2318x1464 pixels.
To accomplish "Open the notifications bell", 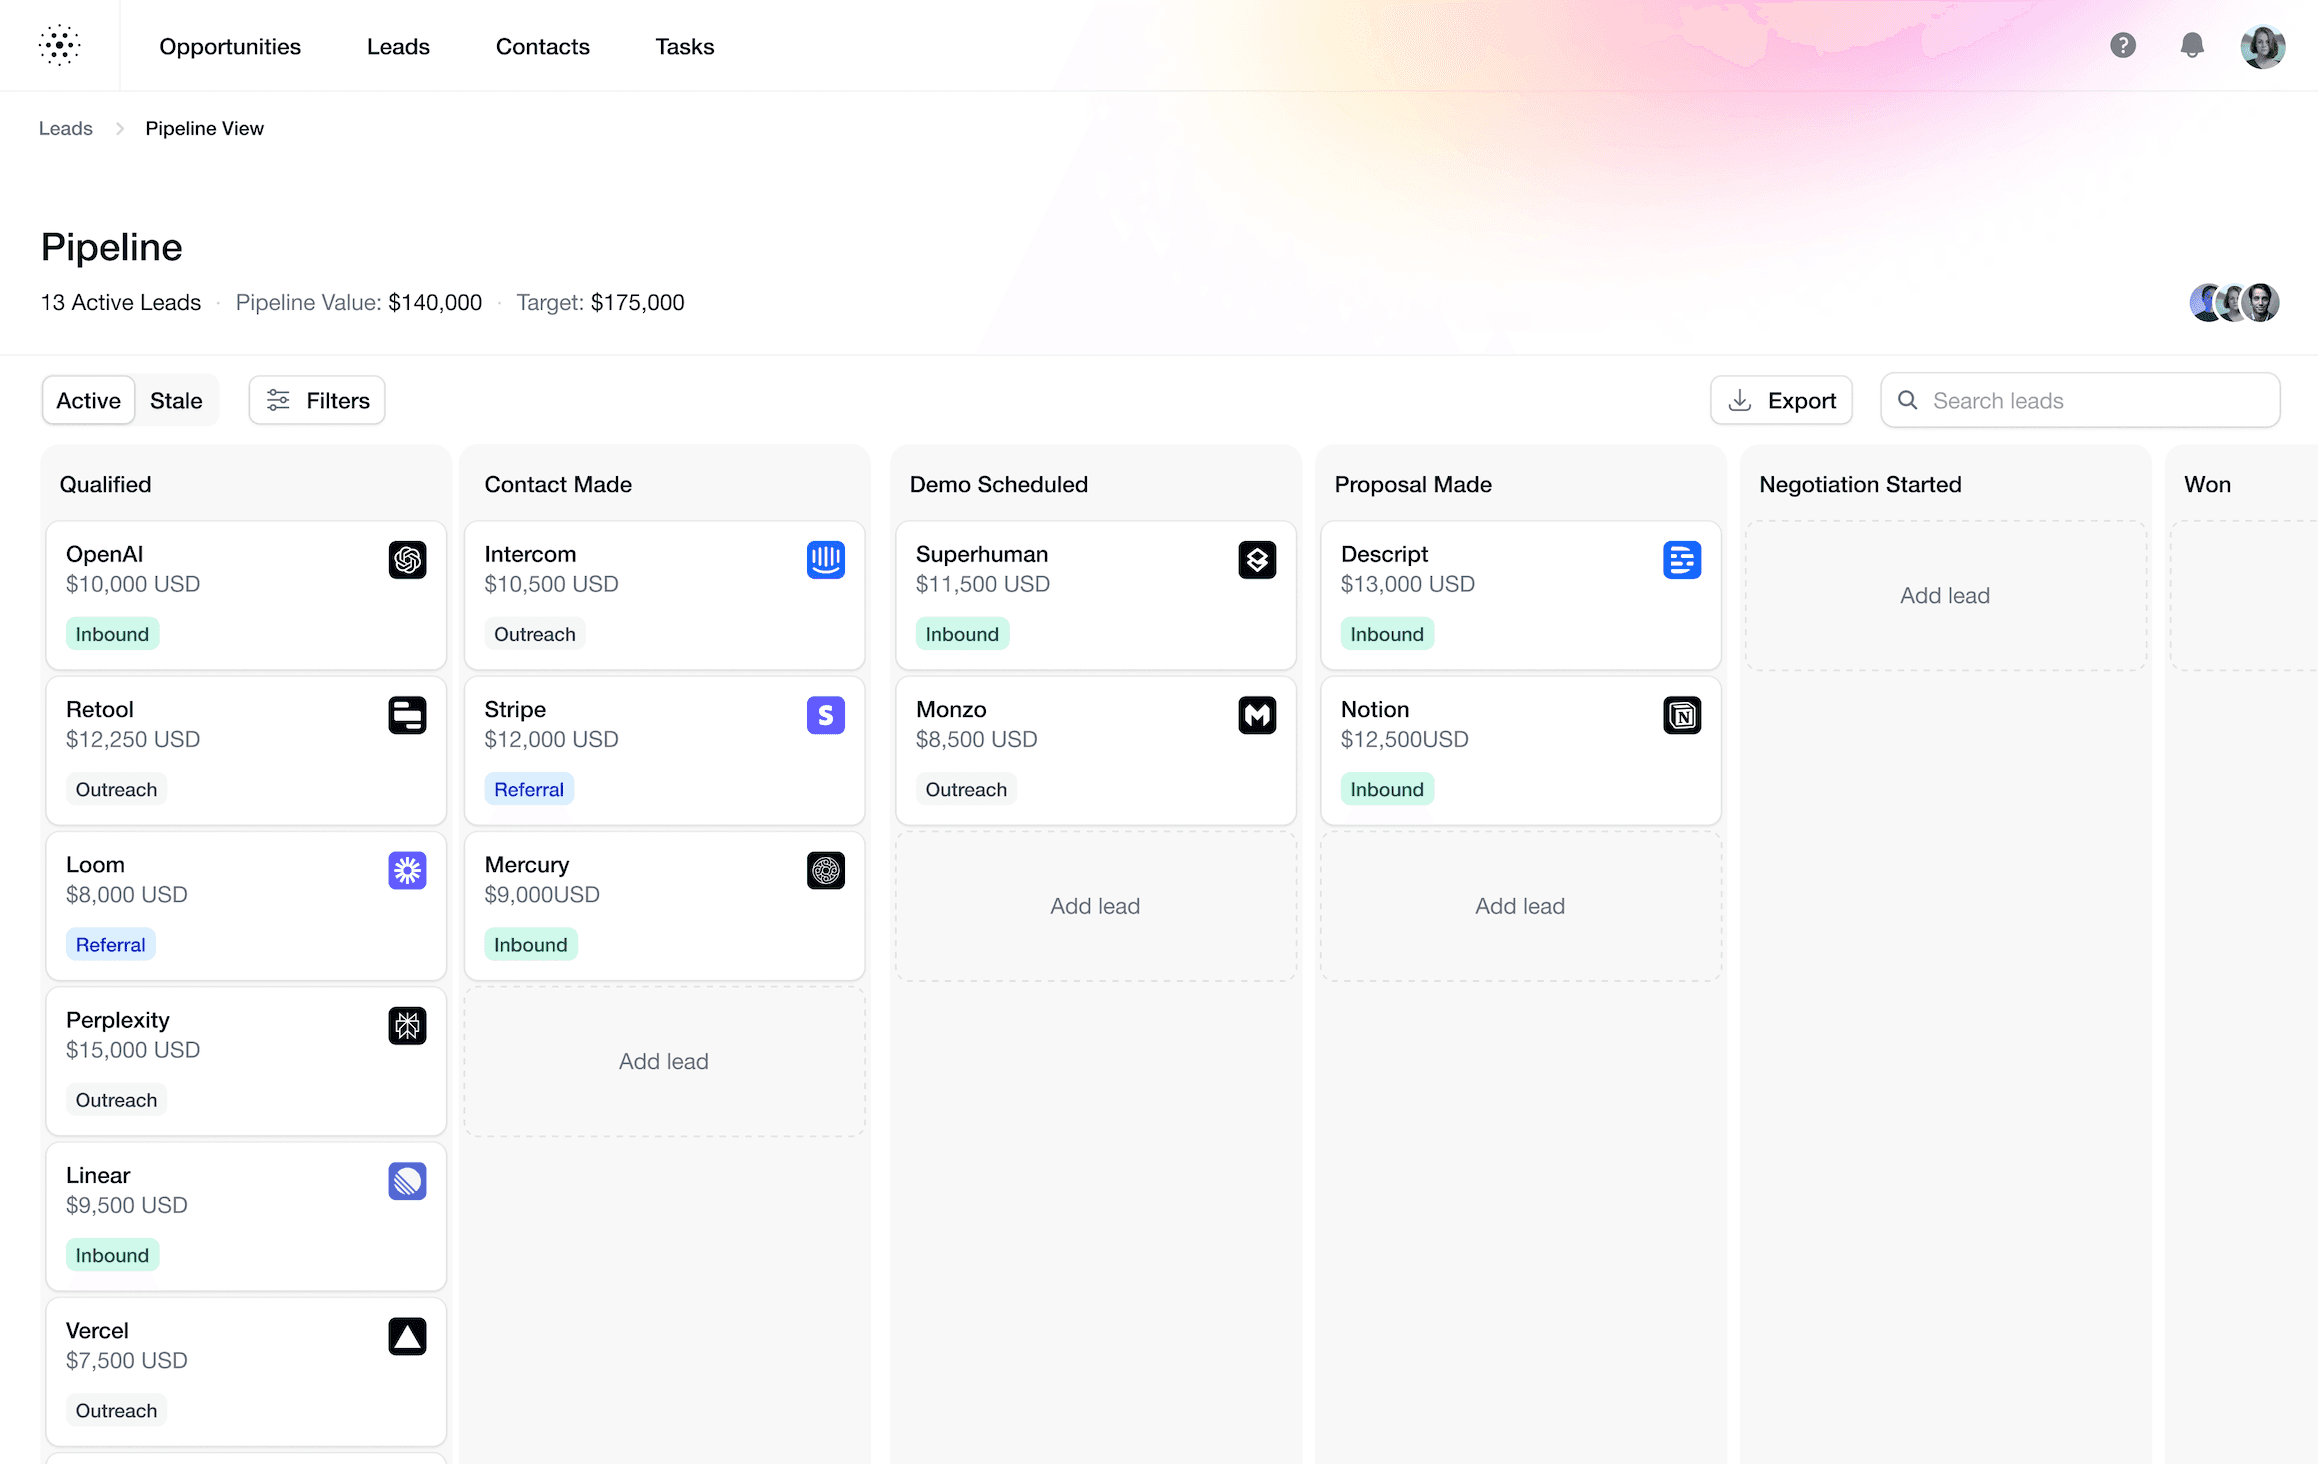I will (2192, 45).
